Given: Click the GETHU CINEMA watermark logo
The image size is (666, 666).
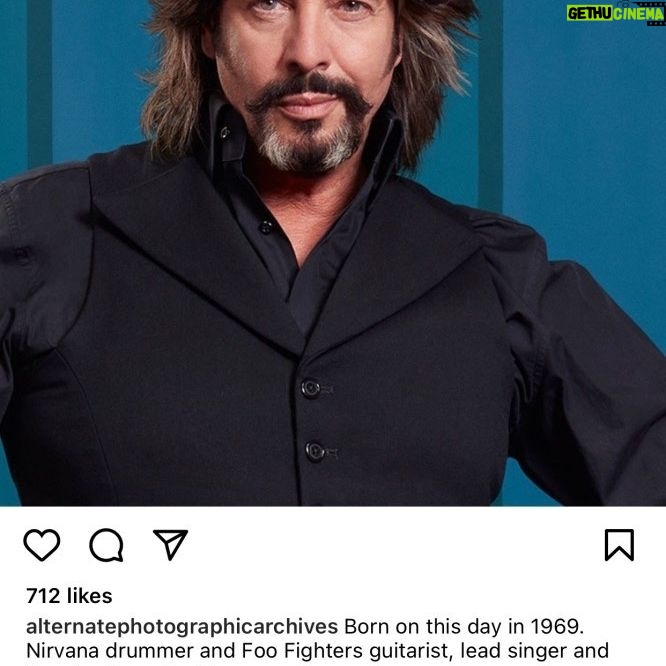Looking at the screenshot, I should coord(615,14).
